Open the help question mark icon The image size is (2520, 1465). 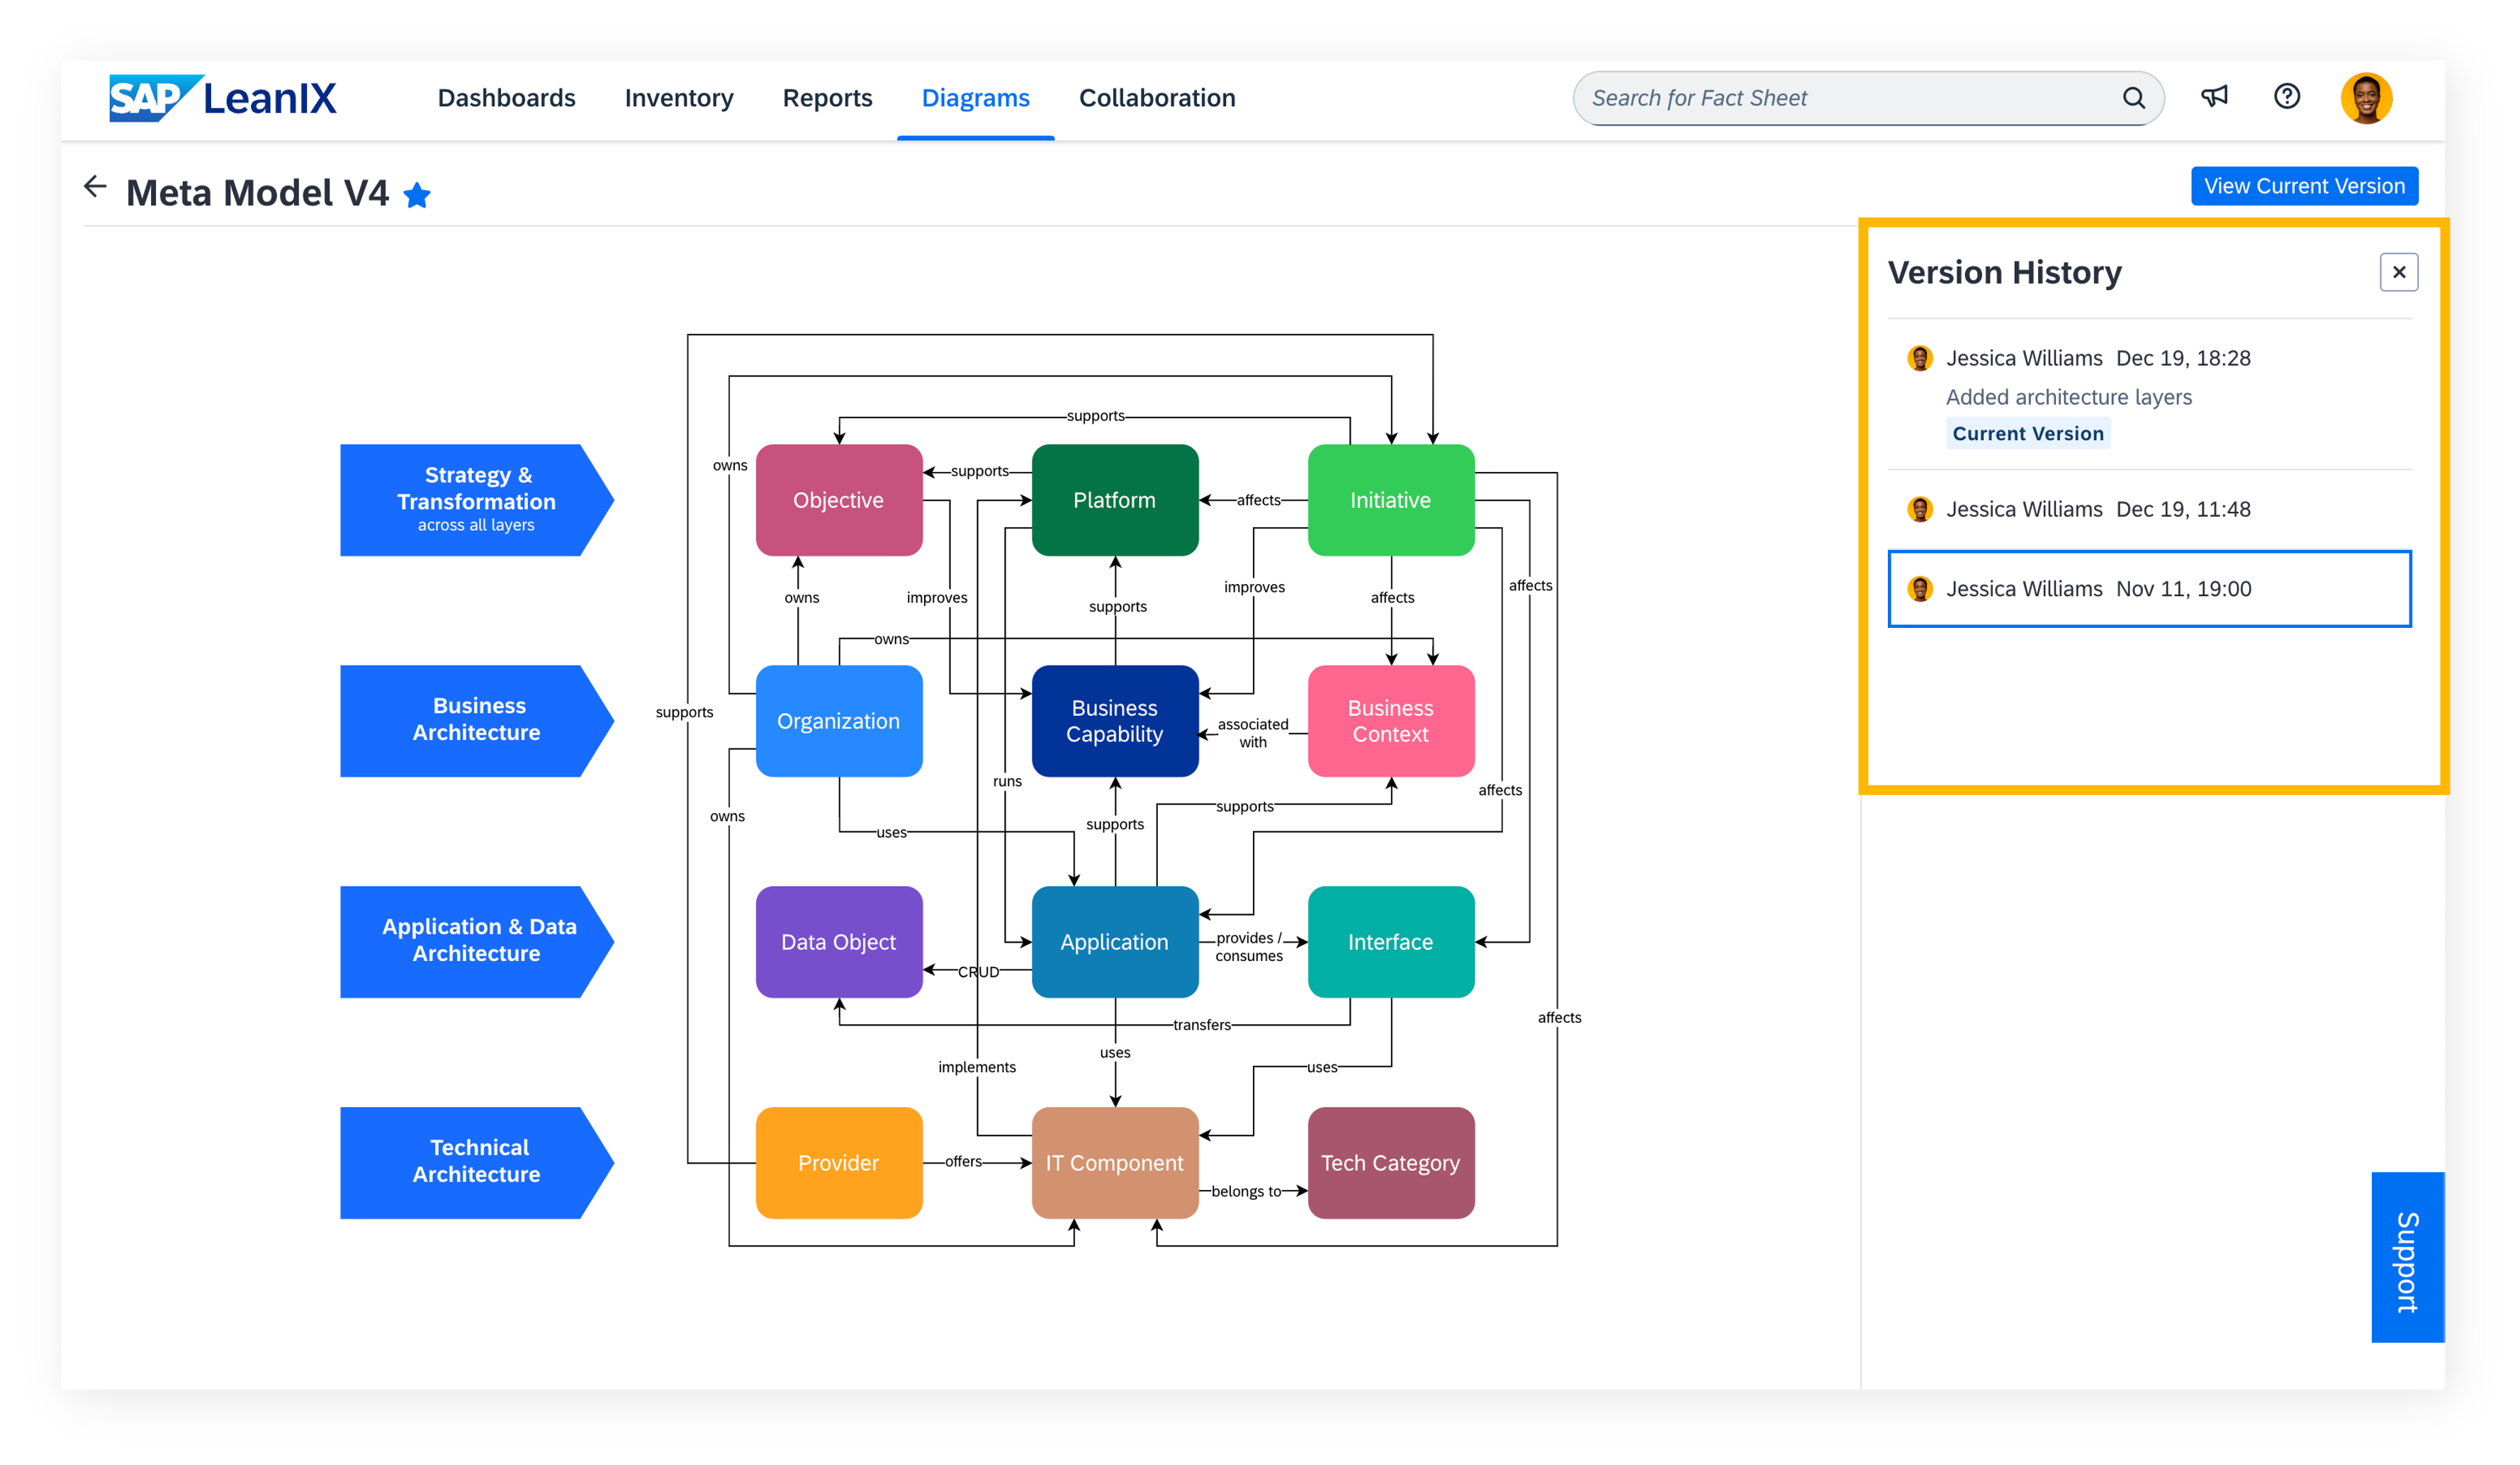click(2286, 97)
